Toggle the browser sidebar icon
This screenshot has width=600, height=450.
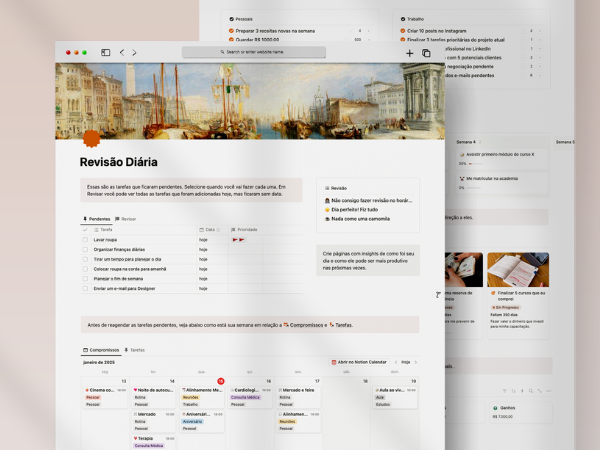[106, 52]
